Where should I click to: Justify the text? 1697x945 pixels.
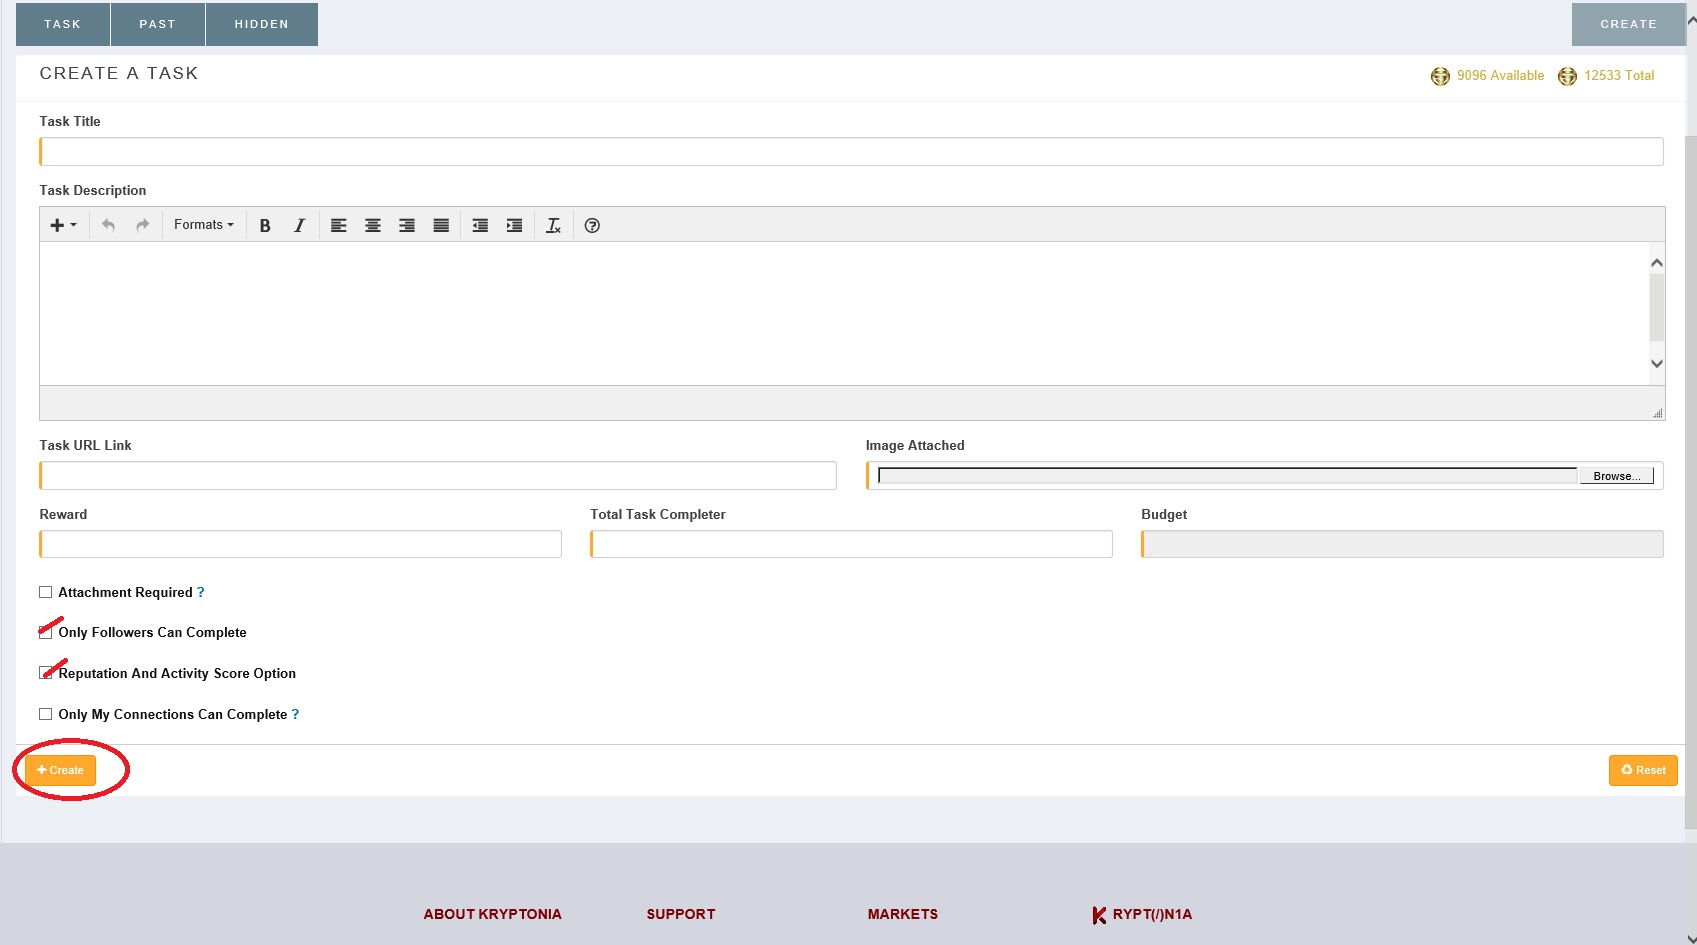point(441,225)
